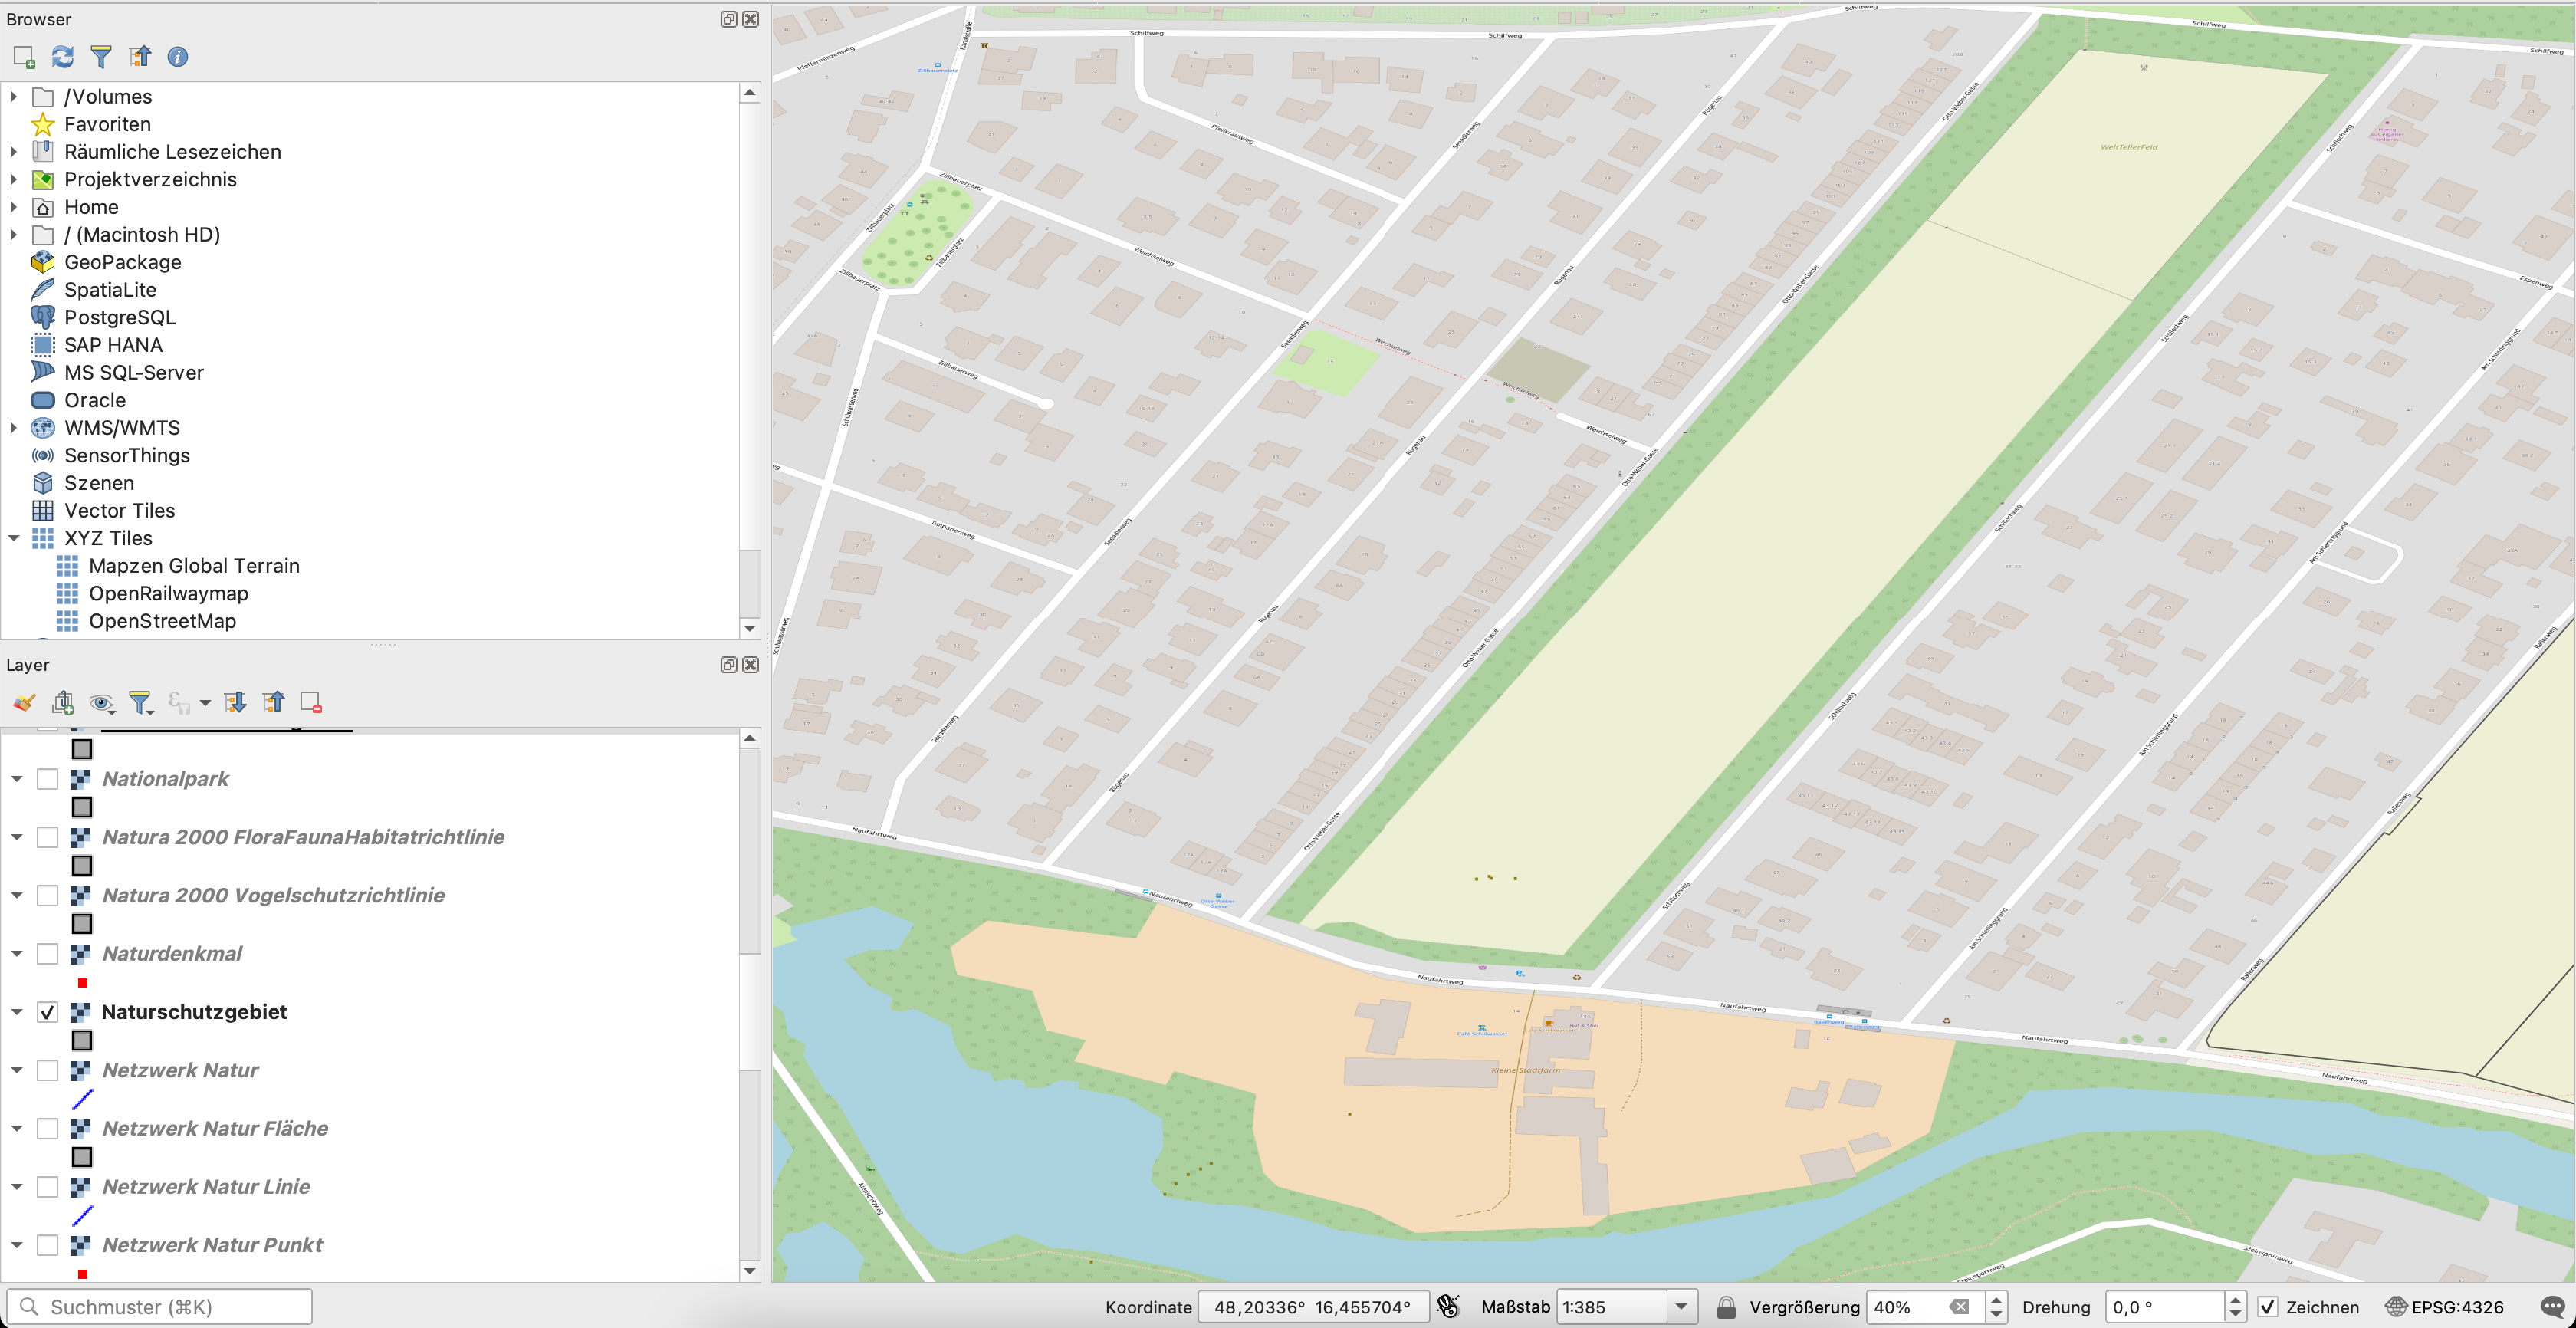Collapse the XYZ Tiles tree node
The height and width of the screenshot is (1328, 2576).
pyautogui.click(x=14, y=538)
